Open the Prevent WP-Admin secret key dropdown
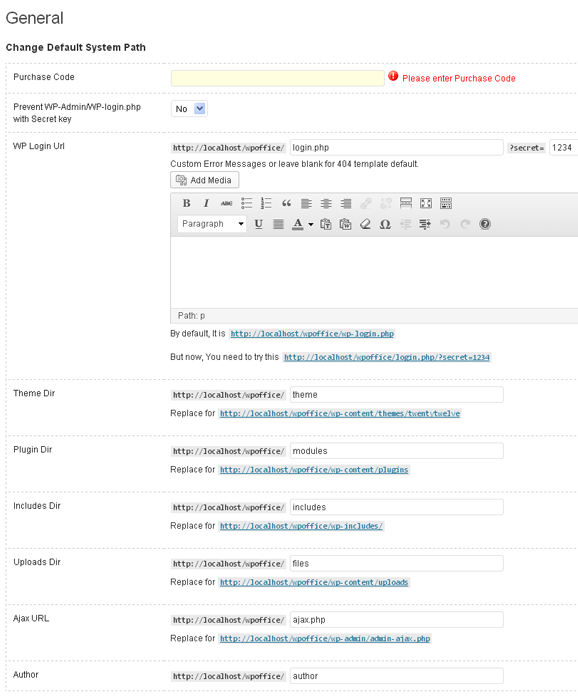The width and height of the screenshot is (578, 697). coord(189,109)
